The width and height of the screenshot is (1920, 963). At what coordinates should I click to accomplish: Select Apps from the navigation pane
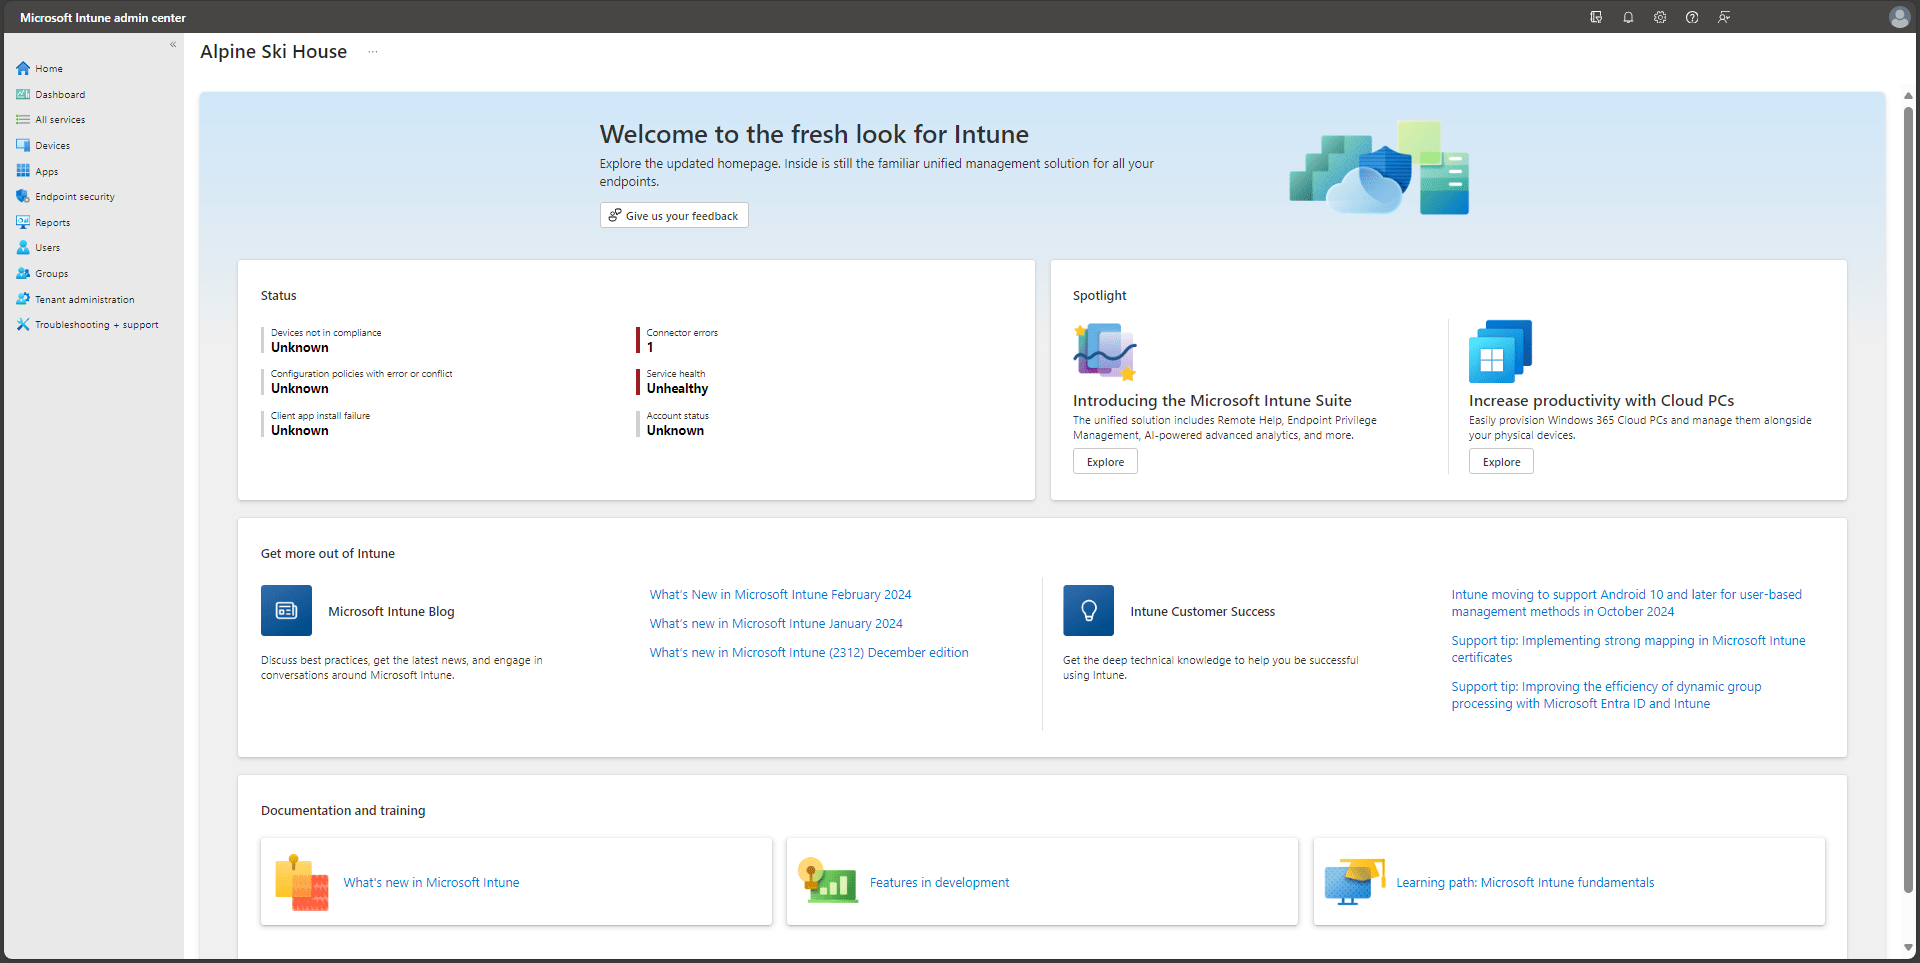coord(46,171)
